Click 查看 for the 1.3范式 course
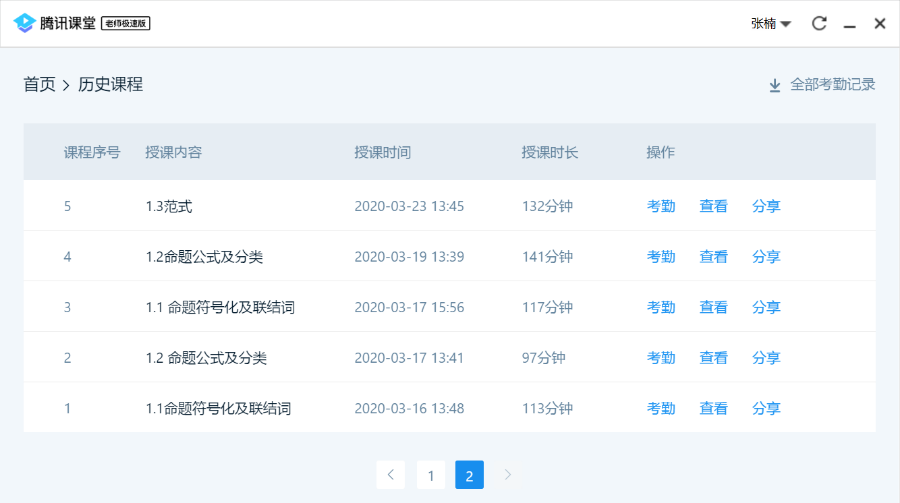This screenshot has height=503, width=900. tap(713, 206)
